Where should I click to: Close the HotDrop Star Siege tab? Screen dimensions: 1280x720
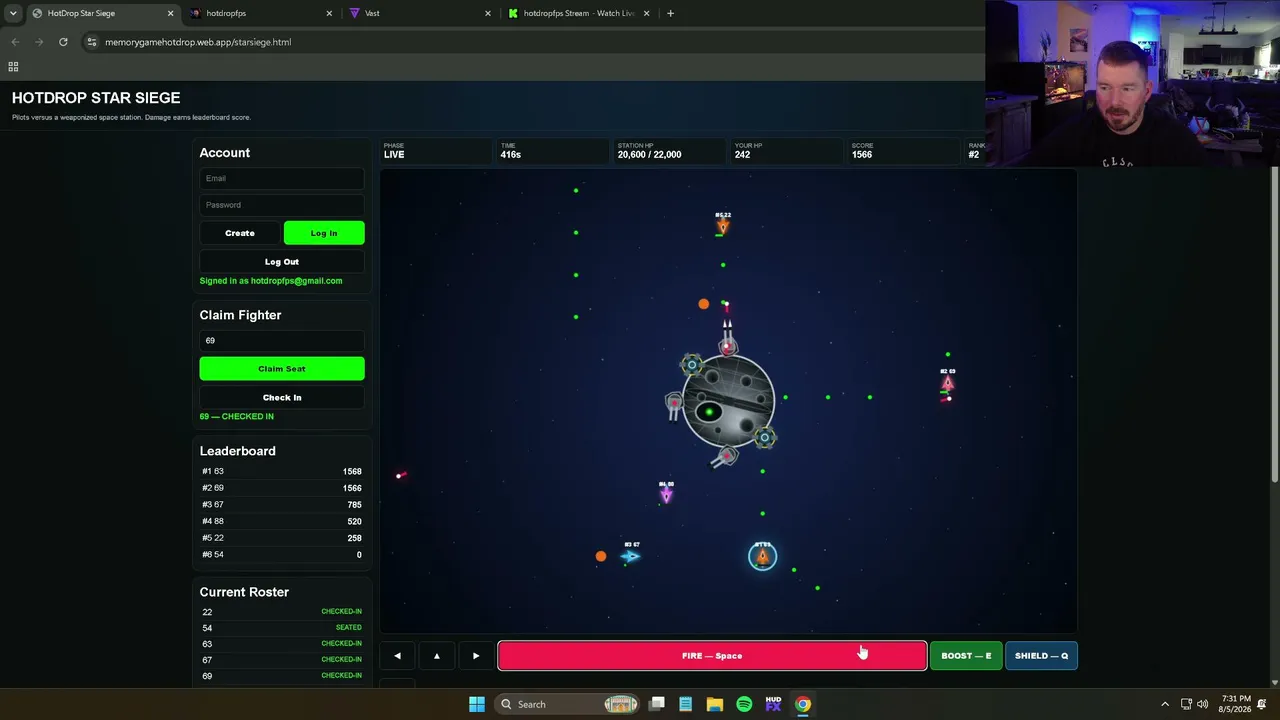(170, 13)
